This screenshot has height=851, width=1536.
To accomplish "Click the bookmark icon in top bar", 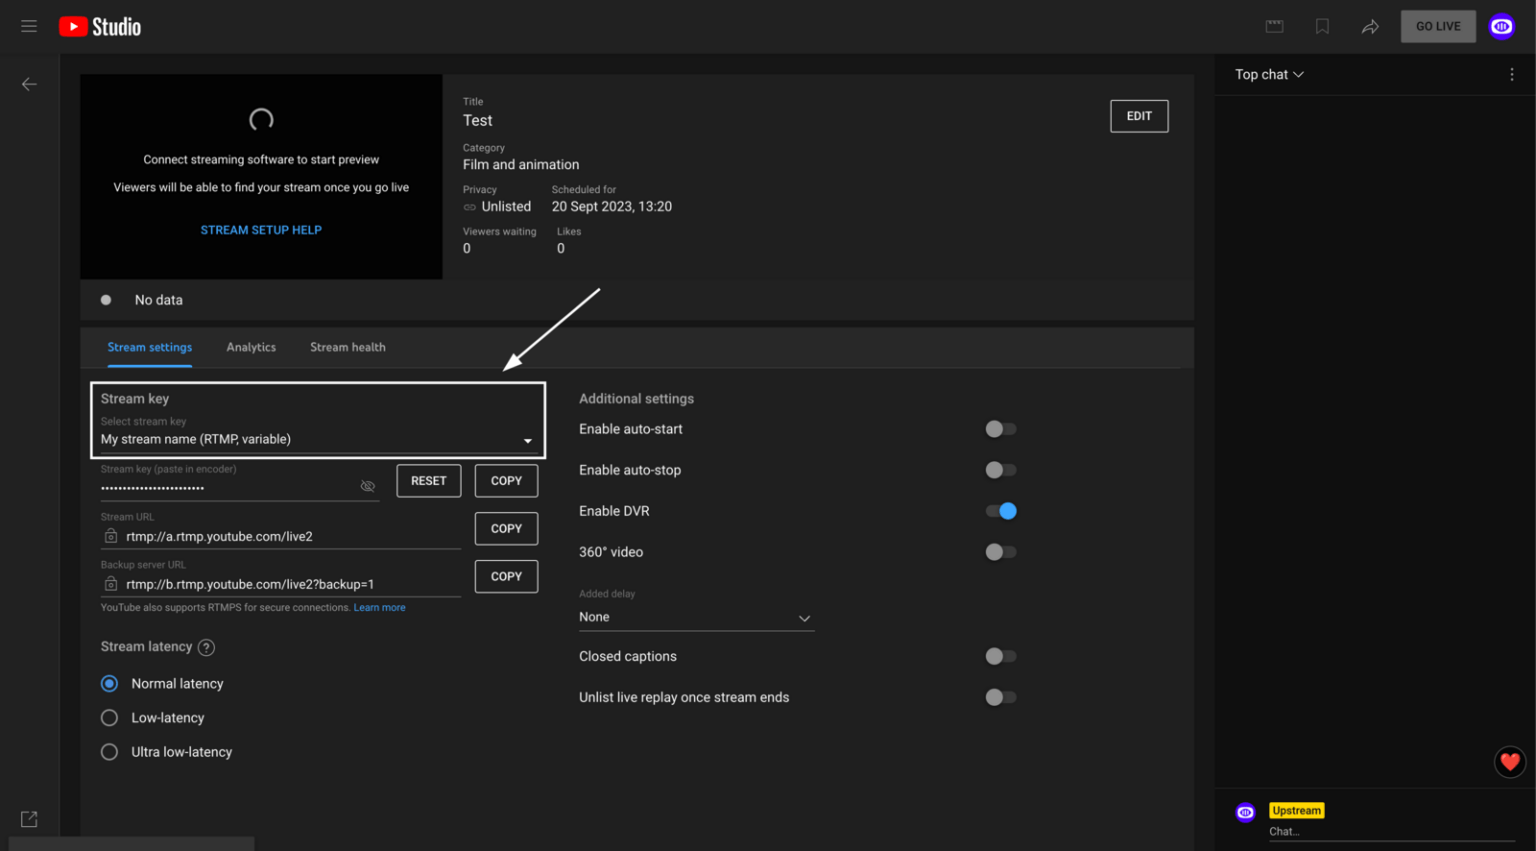I will coord(1322,26).
